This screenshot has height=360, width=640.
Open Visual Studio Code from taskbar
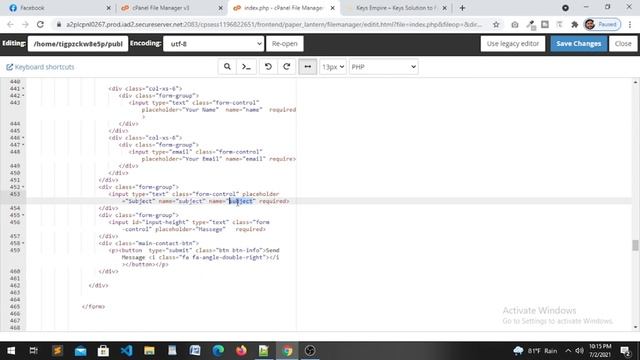(127, 351)
